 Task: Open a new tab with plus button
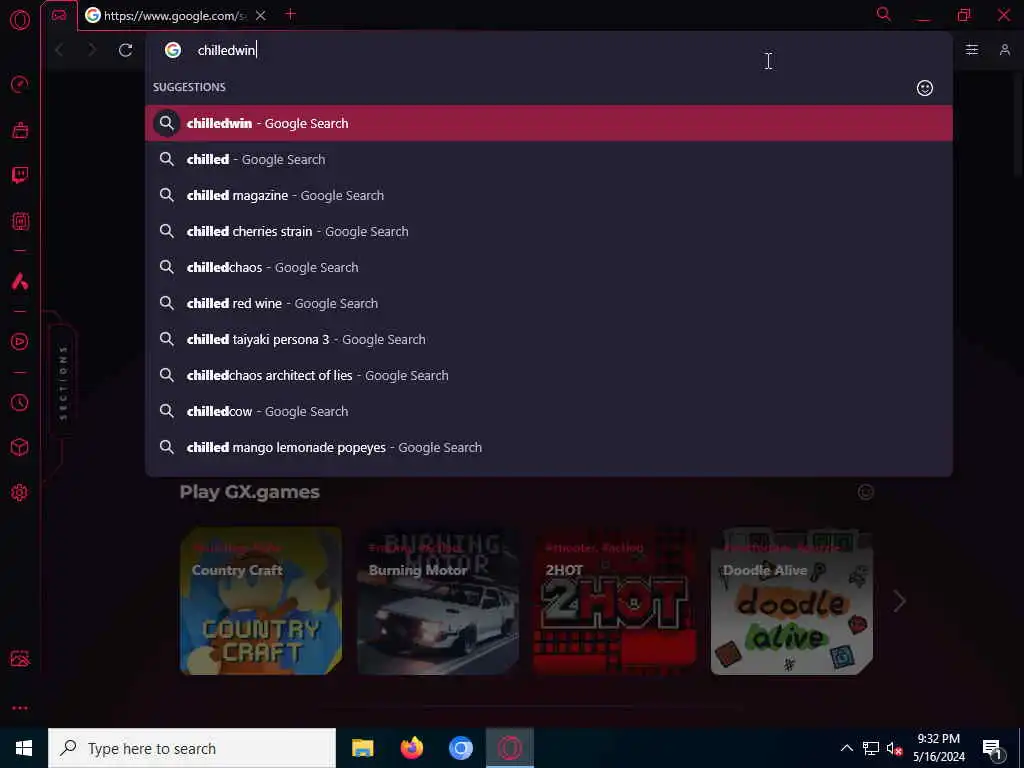point(291,14)
